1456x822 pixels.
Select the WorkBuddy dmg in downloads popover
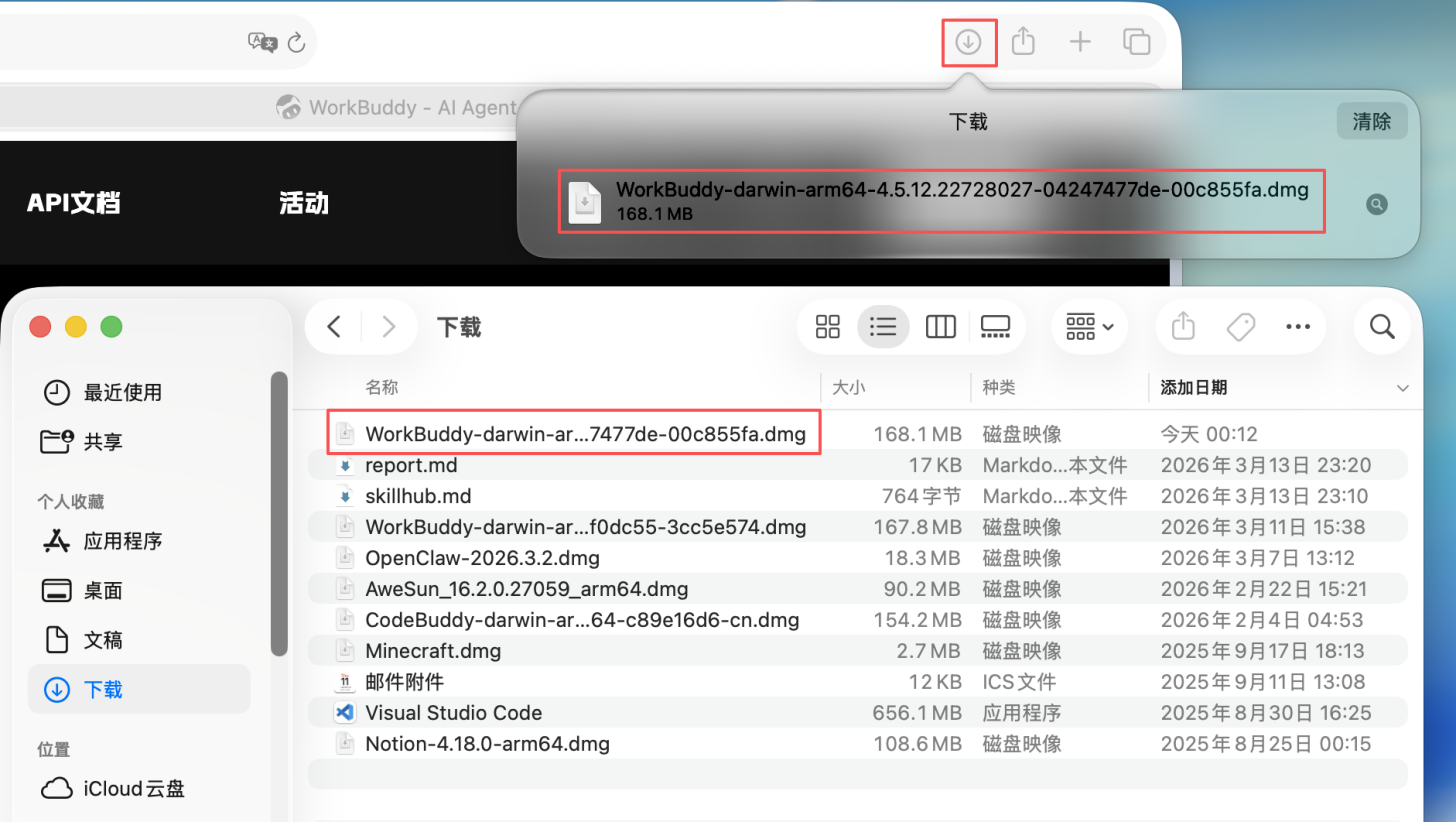tap(941, 201)
